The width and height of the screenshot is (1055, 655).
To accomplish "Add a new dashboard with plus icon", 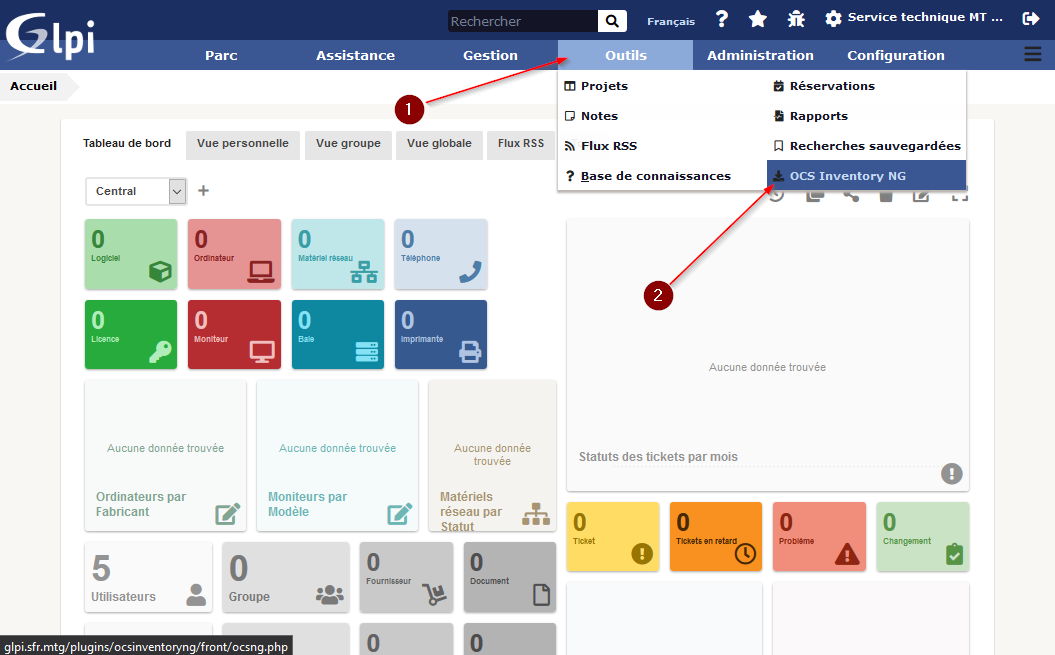I will pos(203,190).
